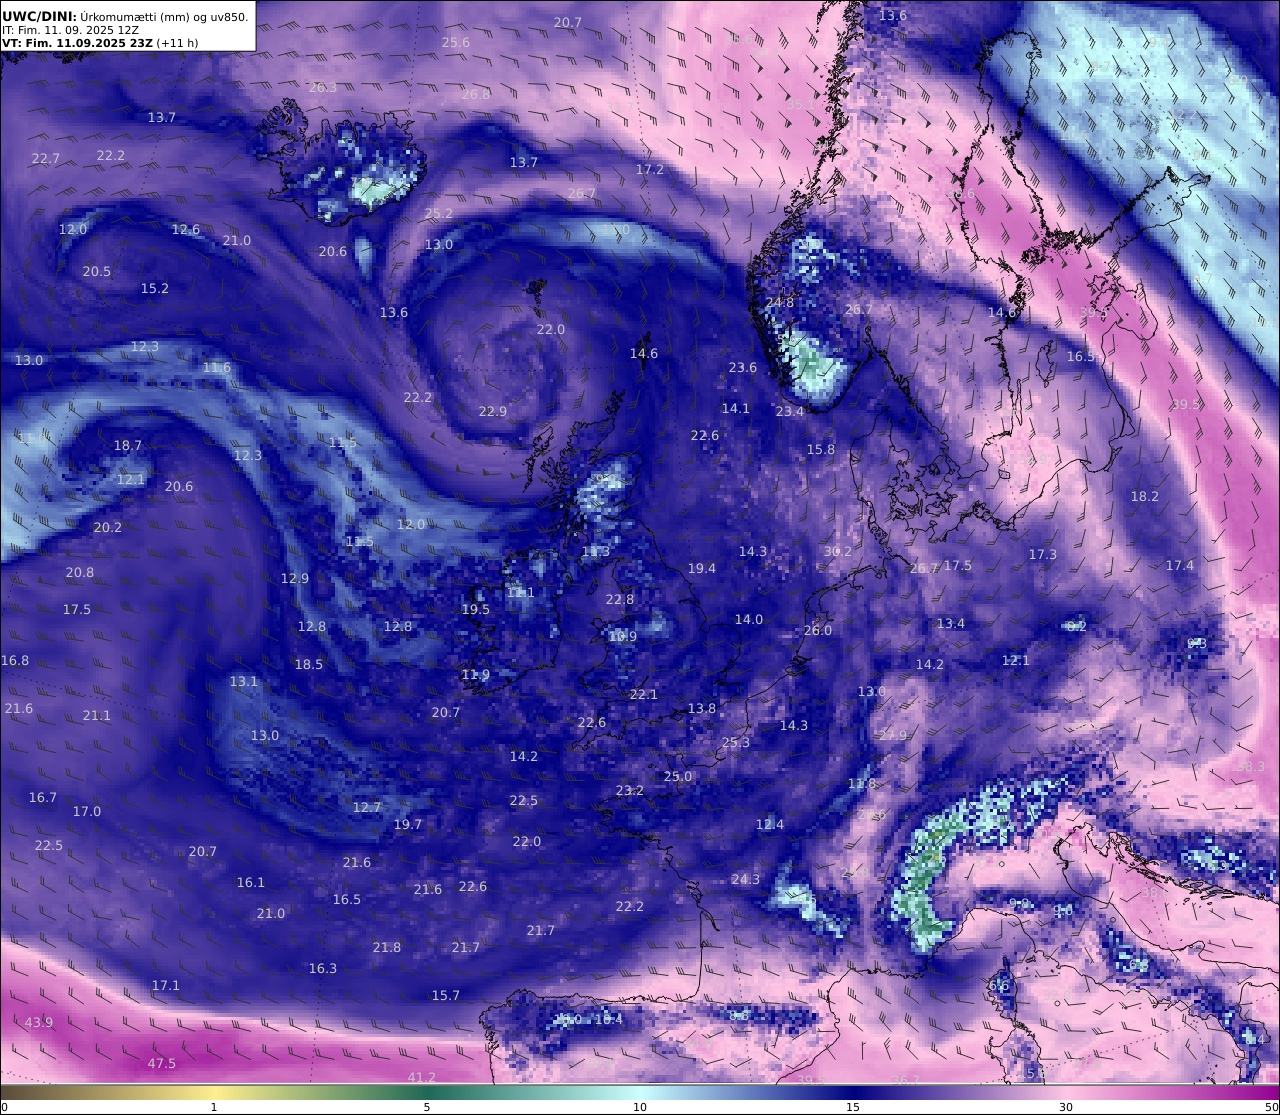Click the 15.8 value on the map
Viewport: 1280px width, 1115px height.
pyautogui.click(x=821, y=449)
